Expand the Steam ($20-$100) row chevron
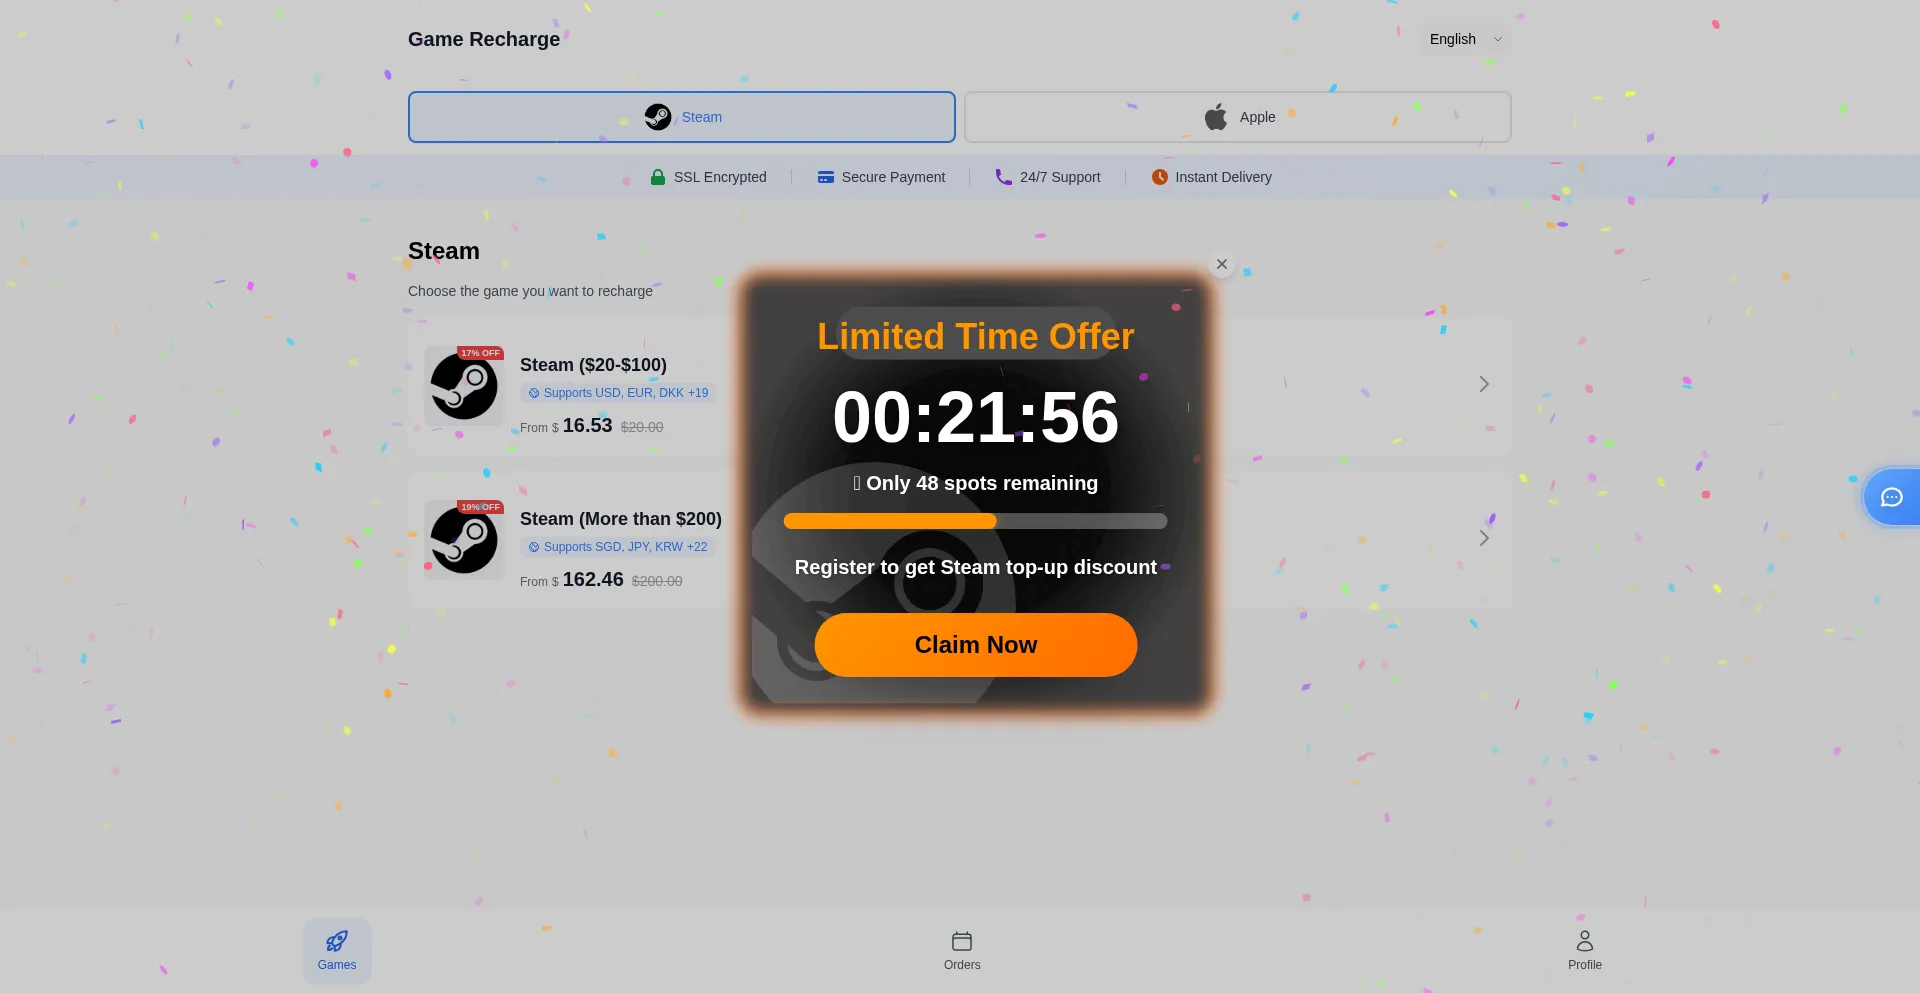The width and height of the screenshot is (1920, 993). [1484, 384]
